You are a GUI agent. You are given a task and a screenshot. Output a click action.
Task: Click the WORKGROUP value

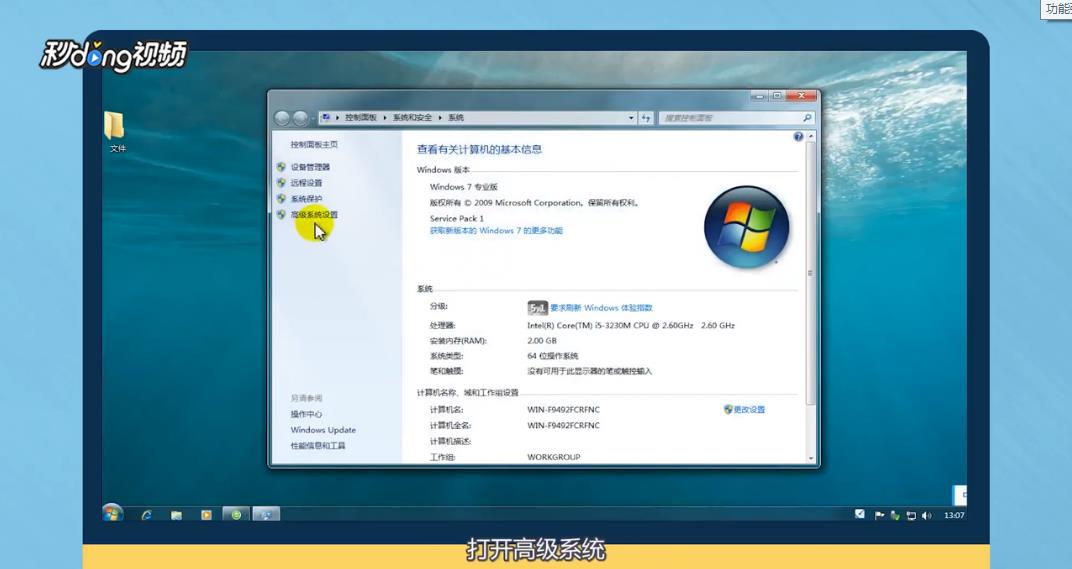(x=554, y=457)
